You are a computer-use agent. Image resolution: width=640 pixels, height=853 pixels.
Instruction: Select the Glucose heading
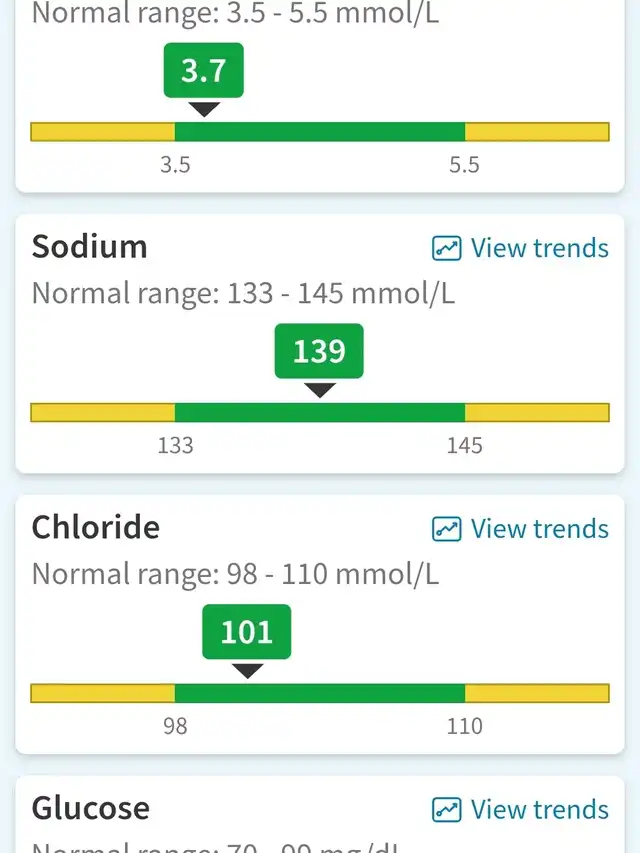91,808
